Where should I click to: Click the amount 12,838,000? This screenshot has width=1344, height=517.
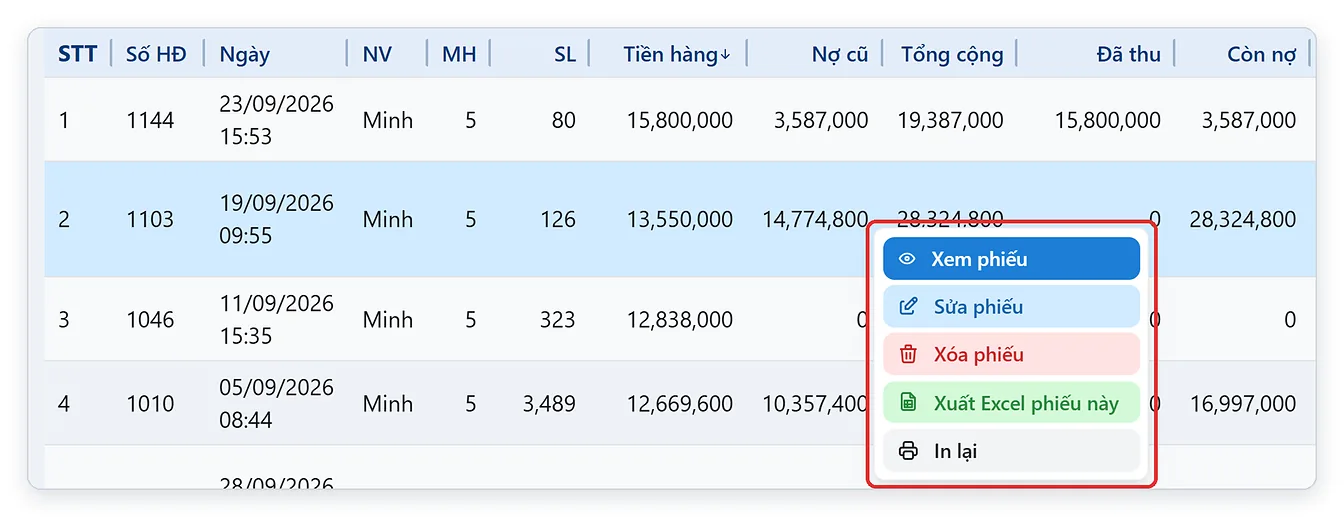(680, 320)
